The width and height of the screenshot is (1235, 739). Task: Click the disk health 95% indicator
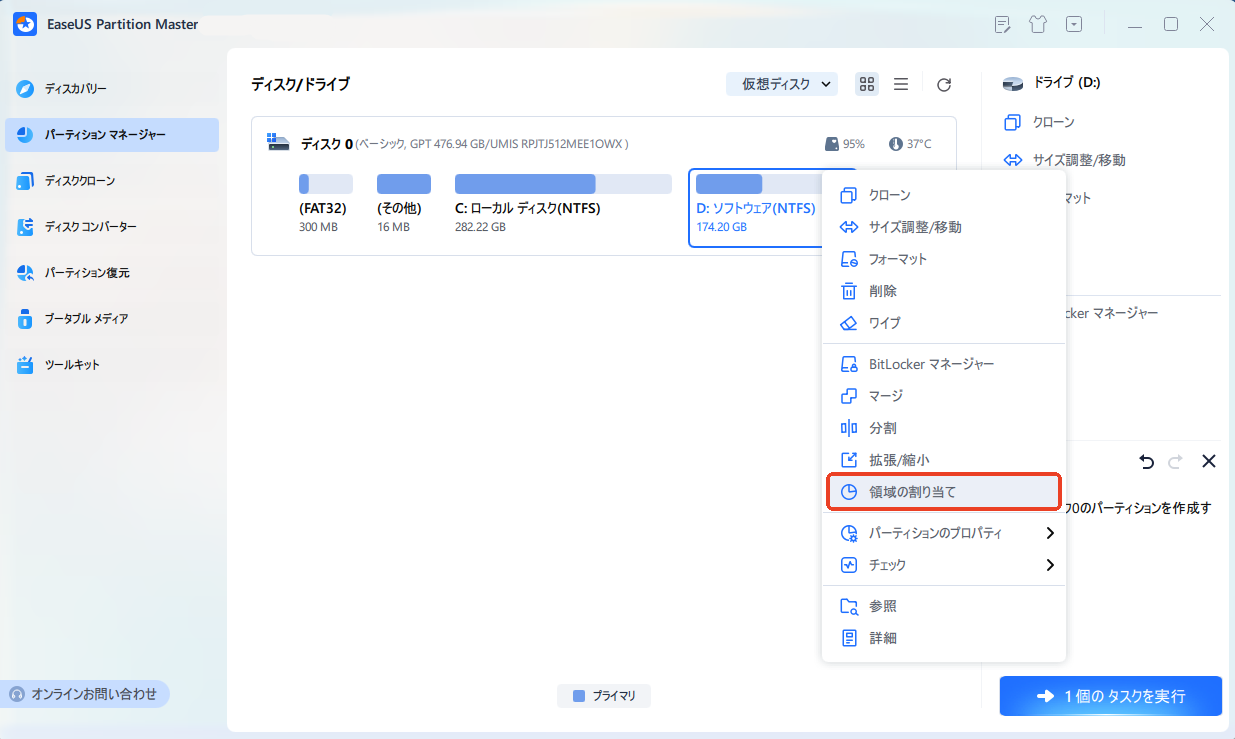pyautogui.click(x=845, y=144)
